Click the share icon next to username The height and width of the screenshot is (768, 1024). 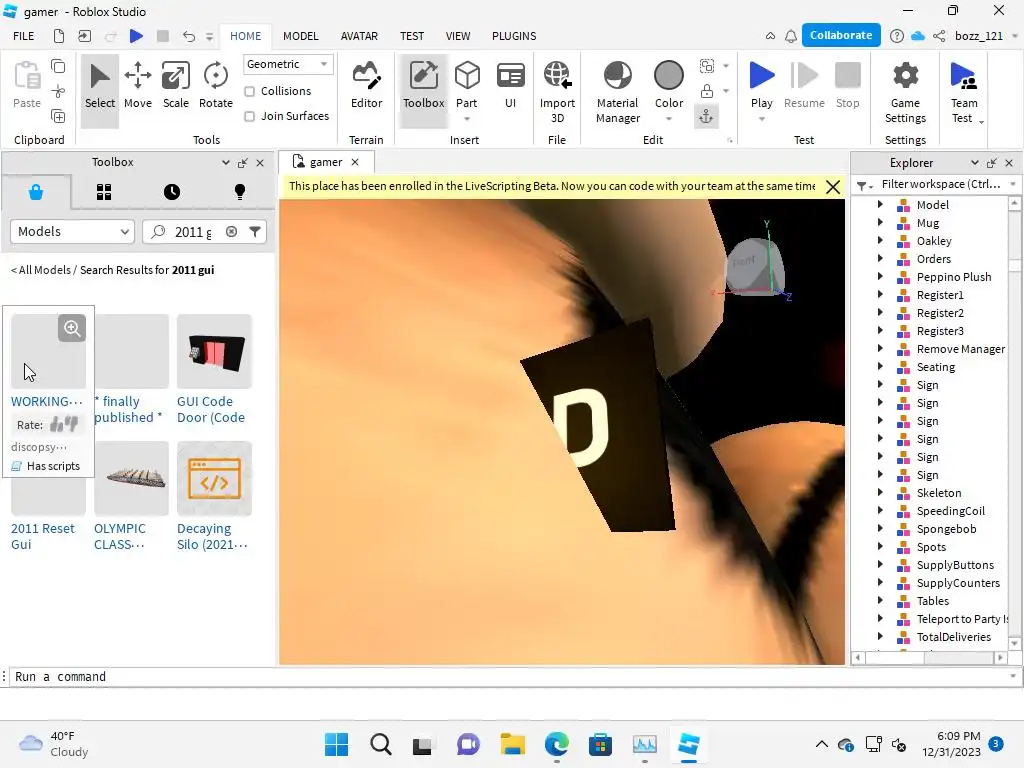coord(939,36)
